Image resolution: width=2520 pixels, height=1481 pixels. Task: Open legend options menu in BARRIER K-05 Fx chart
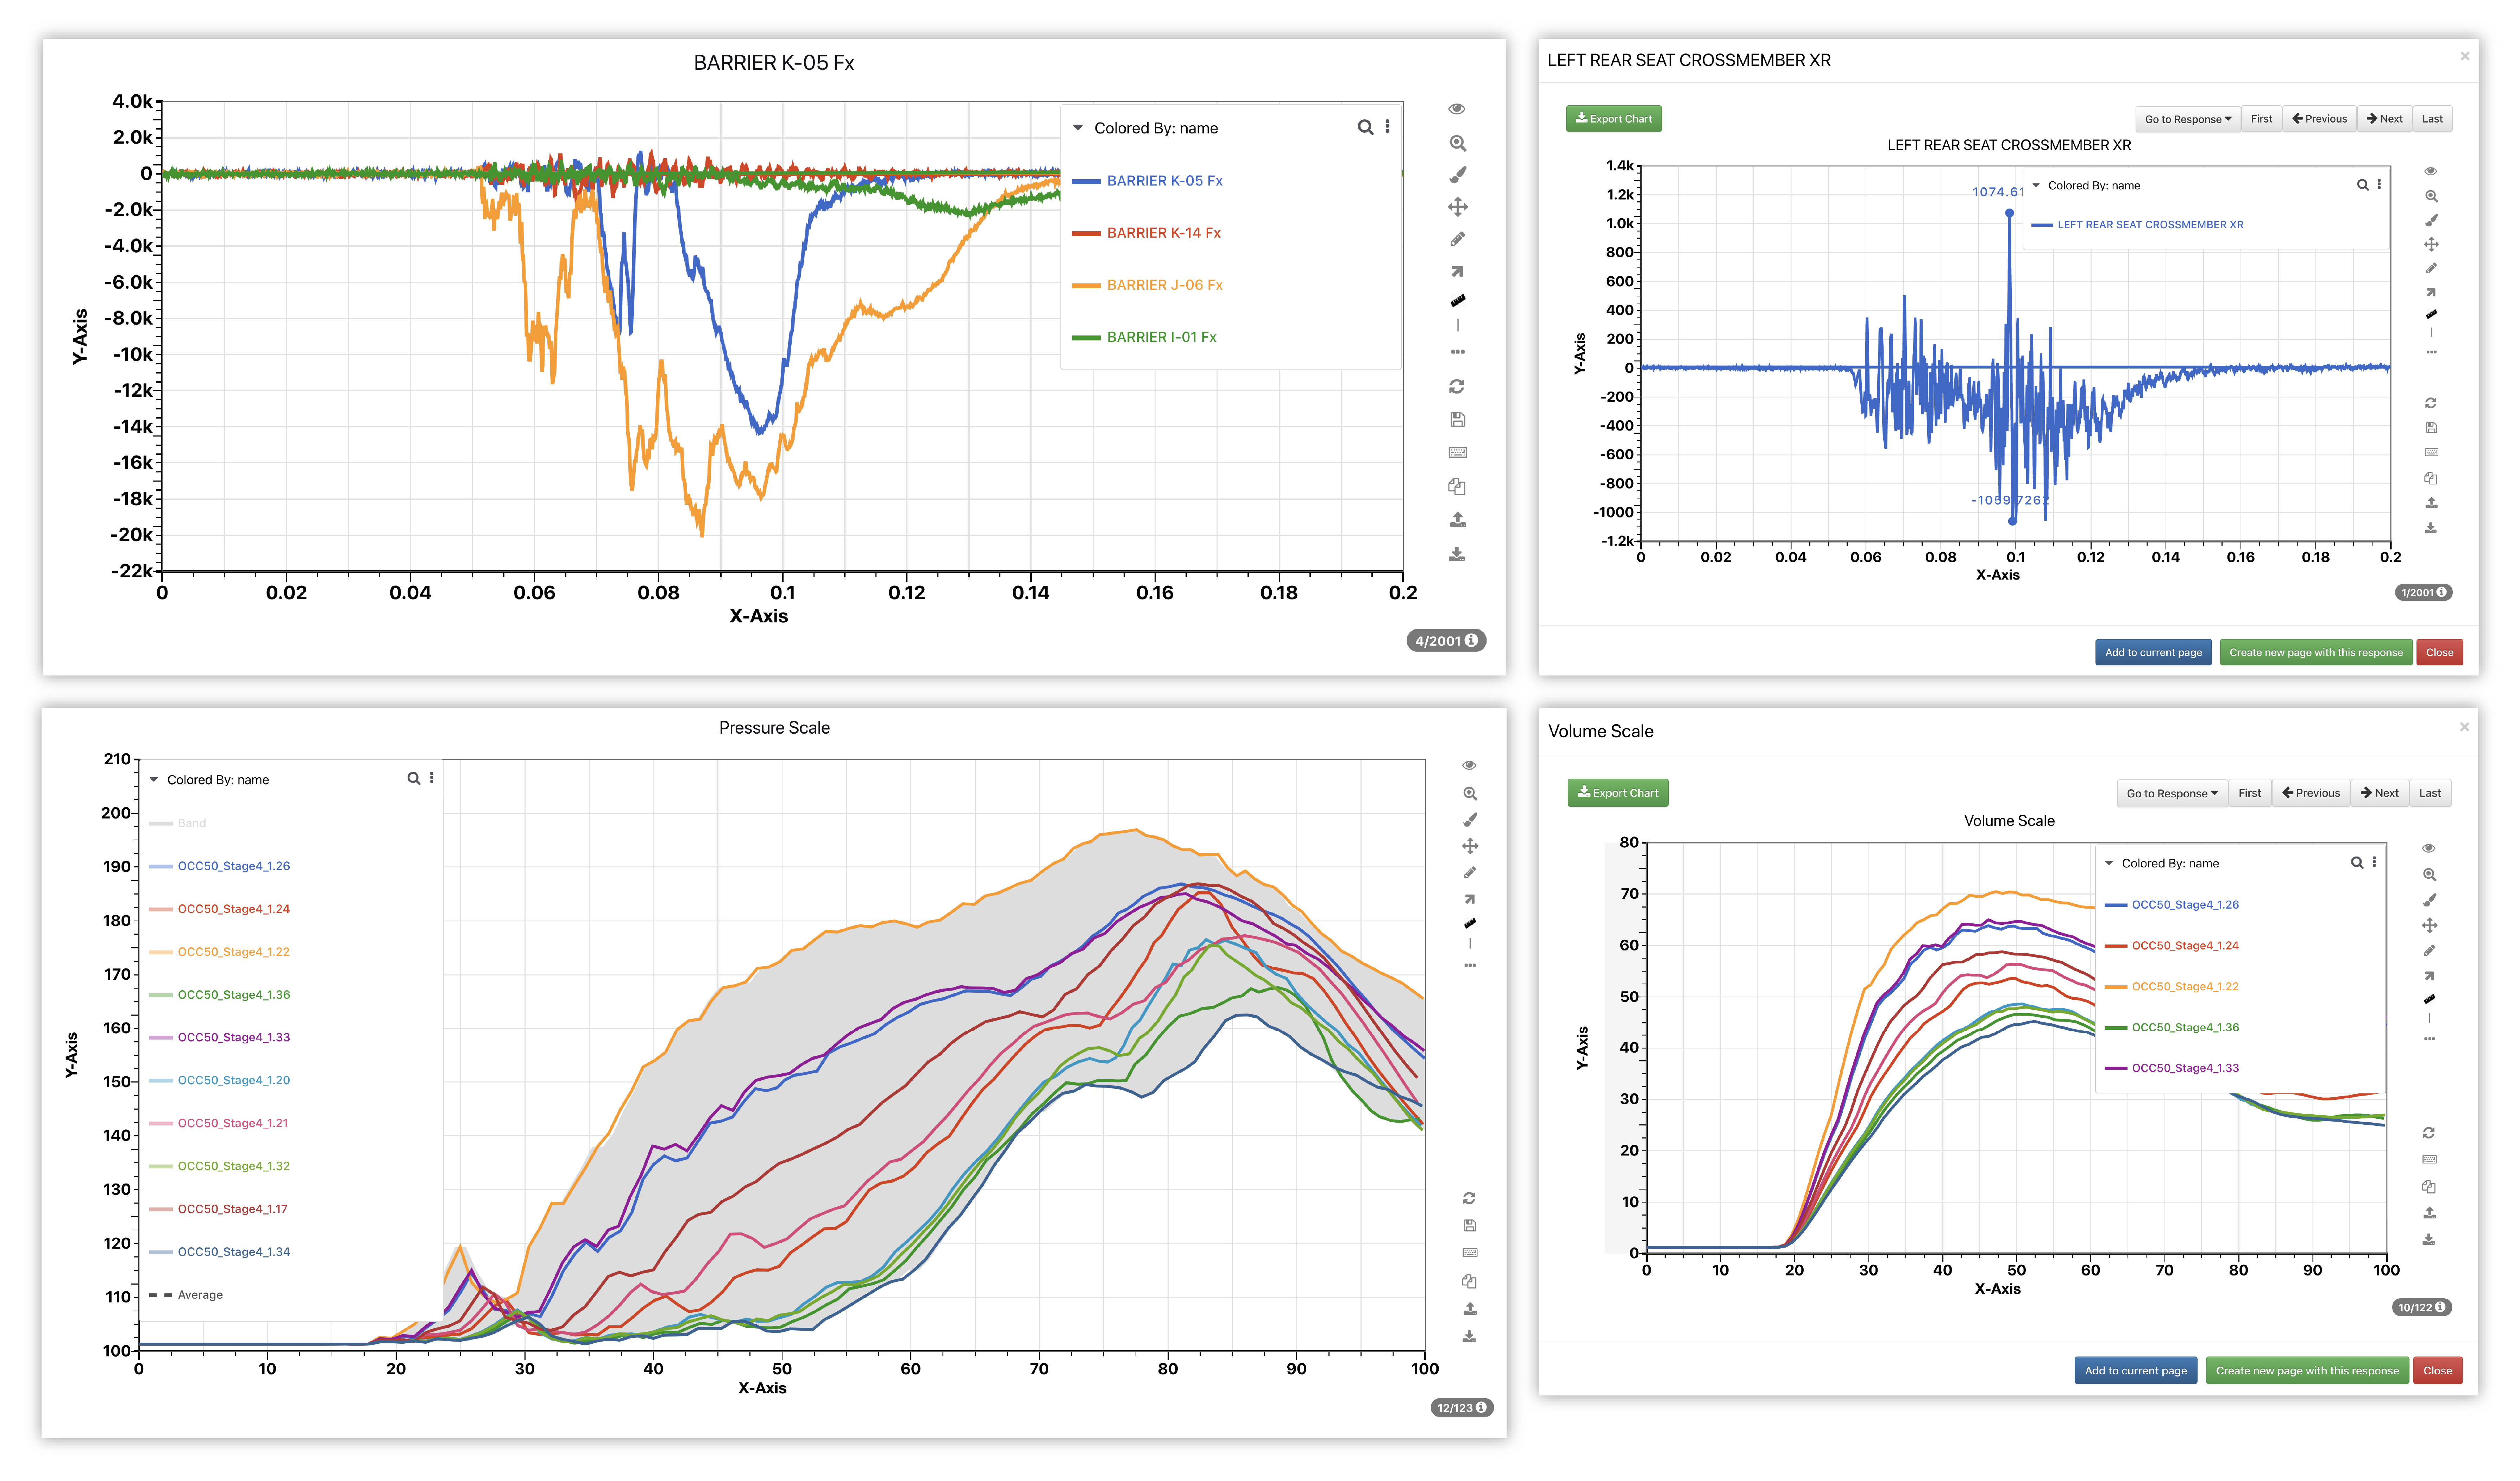1387,127
